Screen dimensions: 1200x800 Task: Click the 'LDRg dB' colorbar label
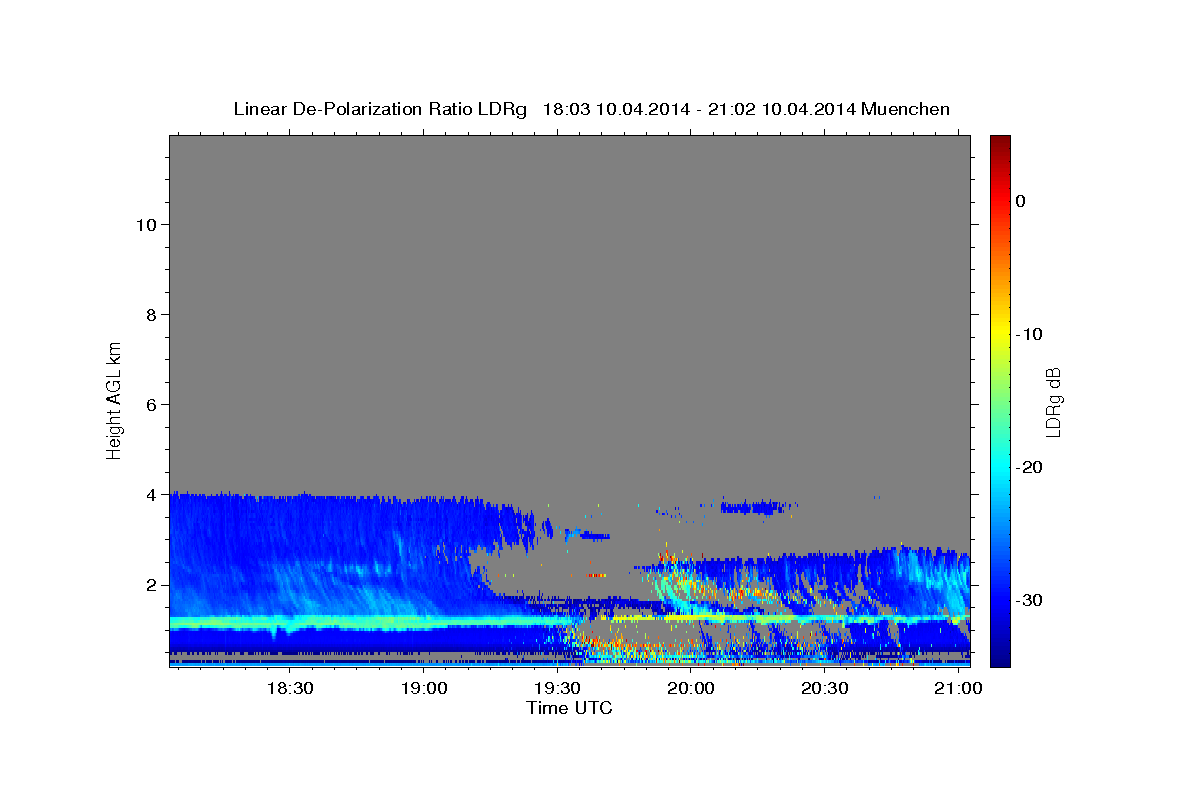[1053, 402]
